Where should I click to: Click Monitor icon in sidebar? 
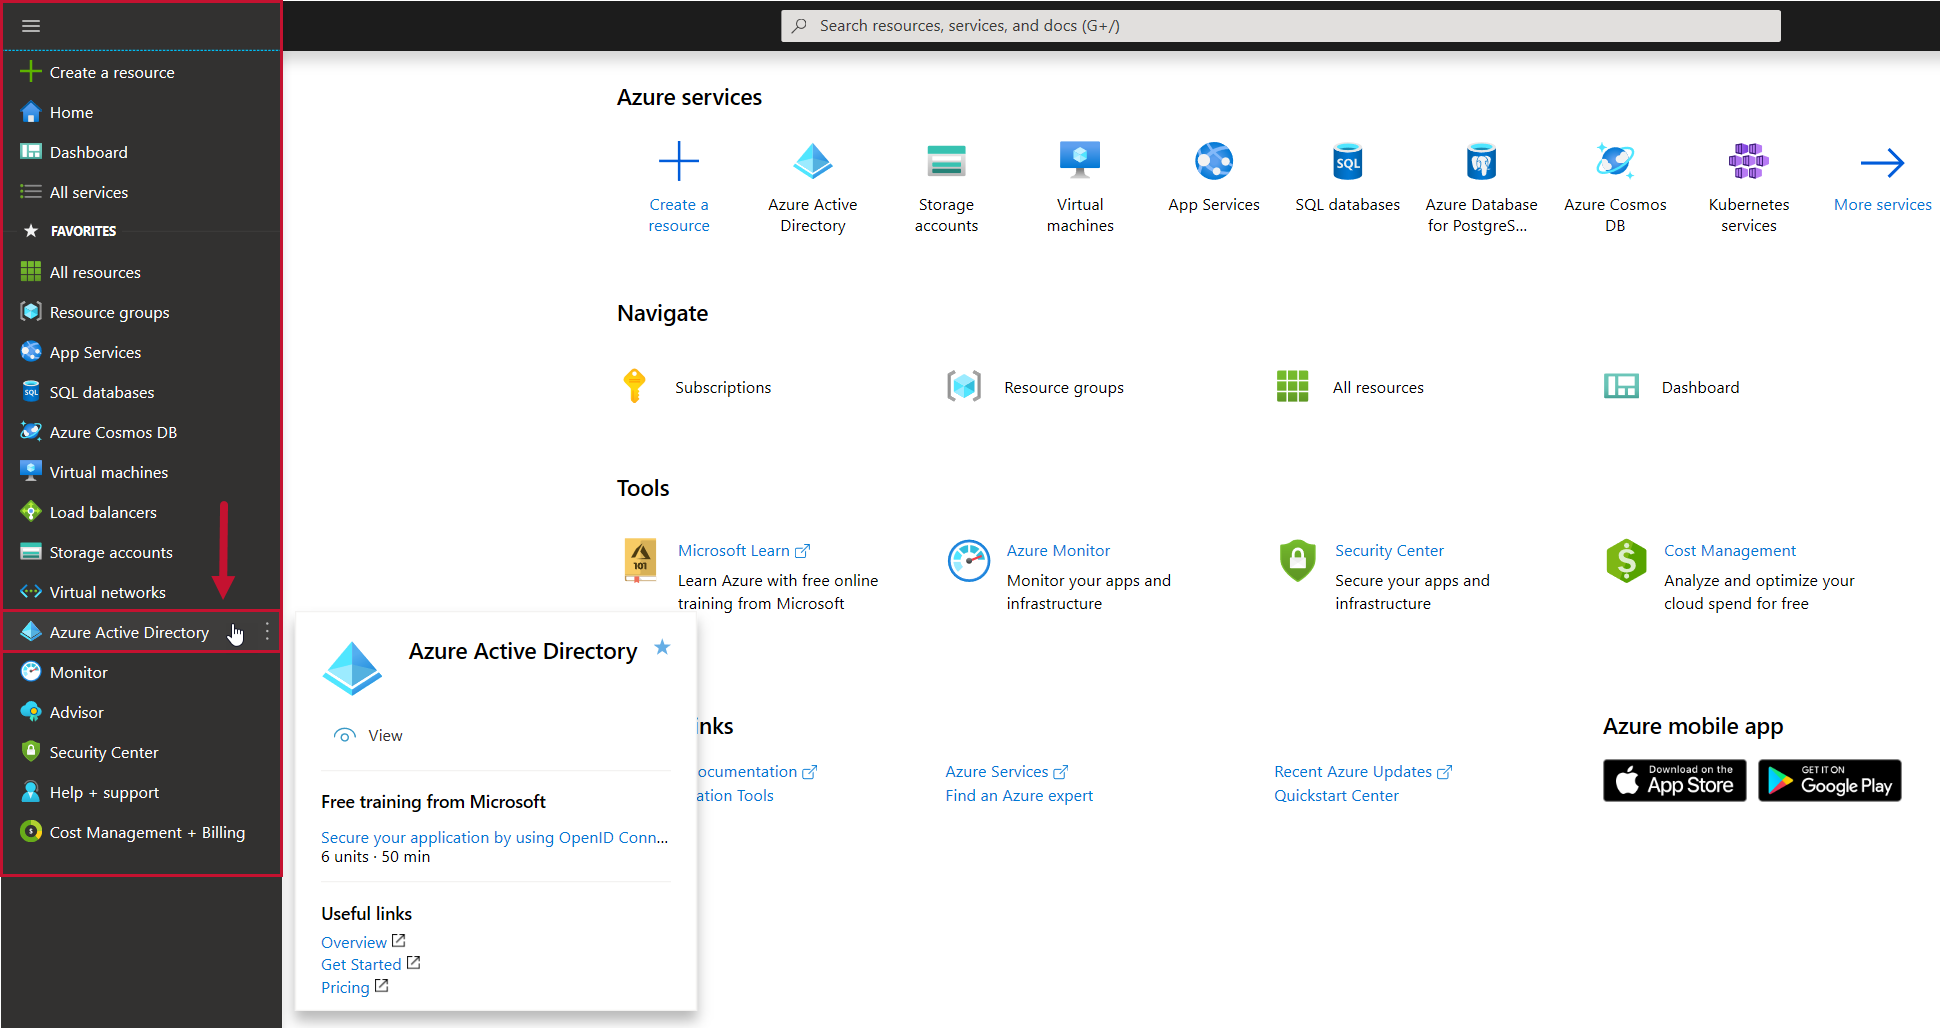[x=31, y=672]
